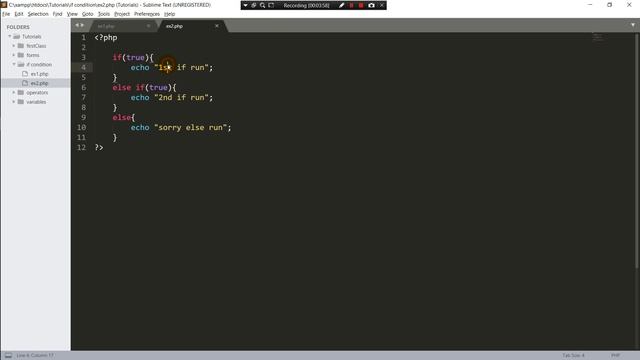
Task: Open the Edit menu
Action: tap(19, 14)
